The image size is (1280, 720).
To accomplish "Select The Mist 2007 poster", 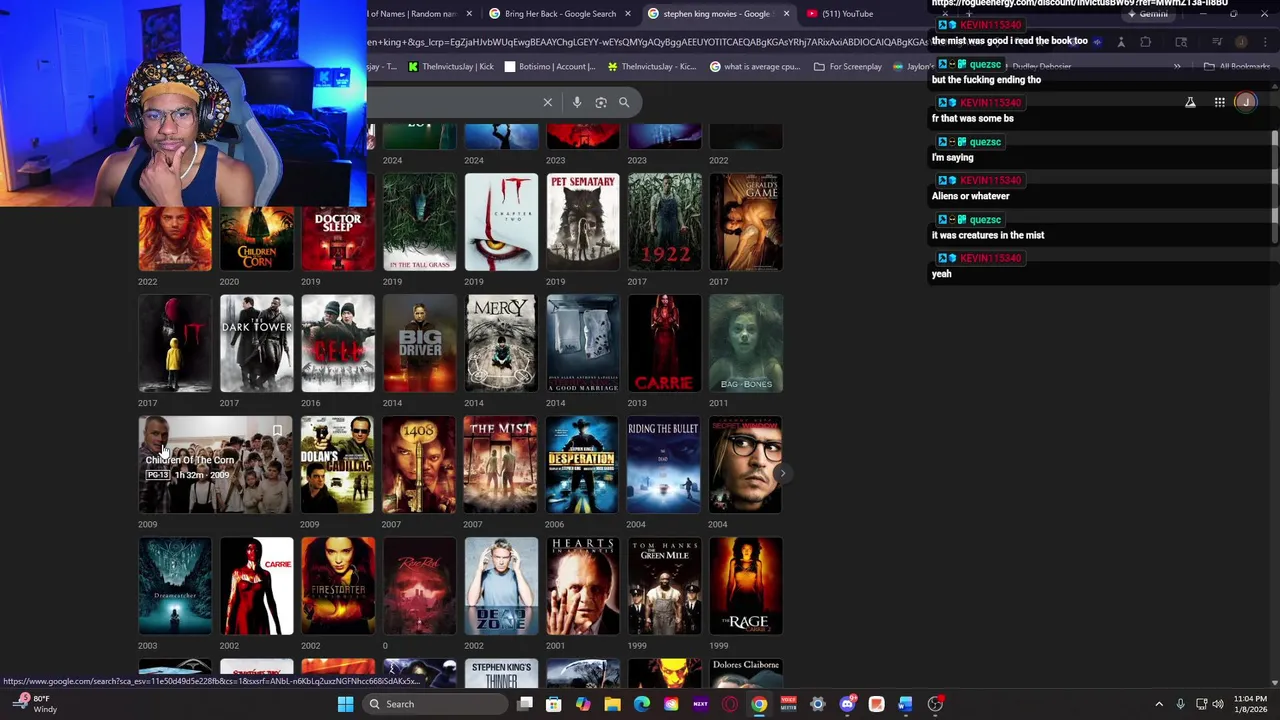I will click(x=501, y=465).
